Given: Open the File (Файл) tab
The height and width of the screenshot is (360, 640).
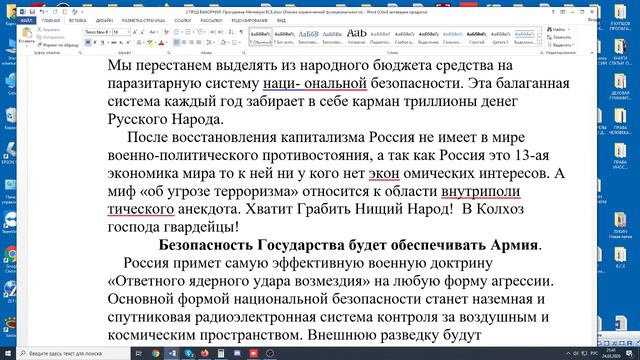Looking at the screenshot, I should pos(27,20).
